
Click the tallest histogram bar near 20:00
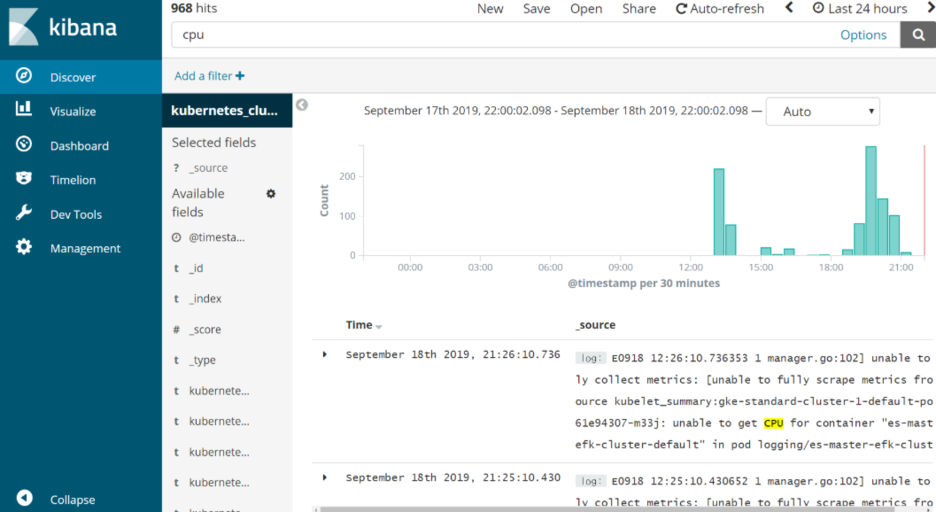(871, 201)
